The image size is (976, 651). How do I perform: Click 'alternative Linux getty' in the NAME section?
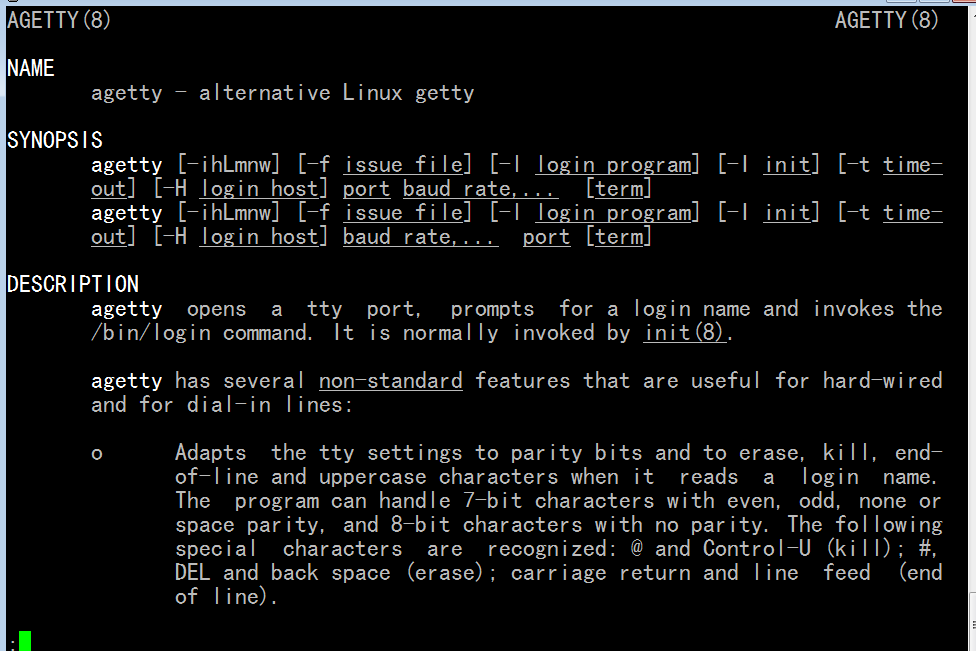[x=336, y=93]
